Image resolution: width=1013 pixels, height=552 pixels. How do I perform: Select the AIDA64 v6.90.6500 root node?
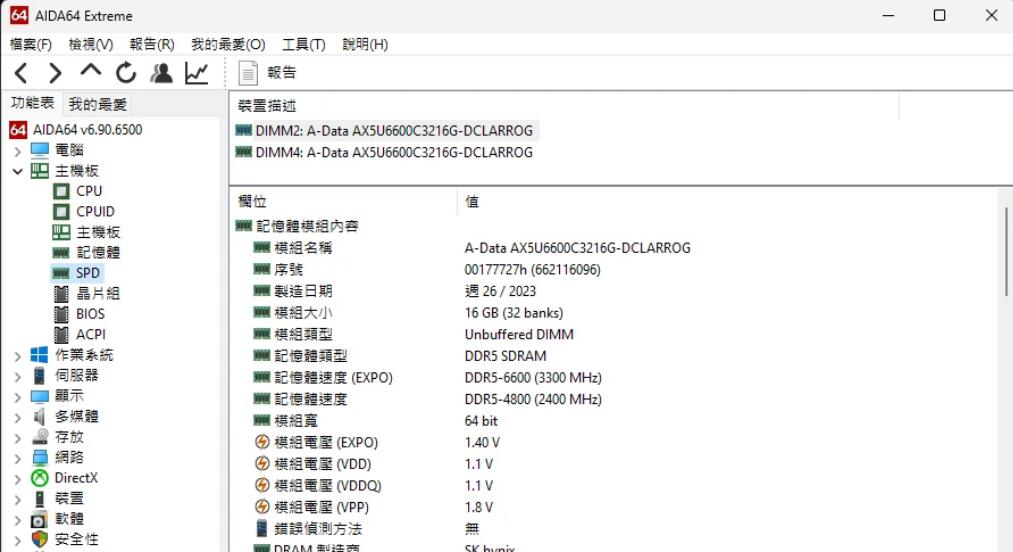click(87, 129)
